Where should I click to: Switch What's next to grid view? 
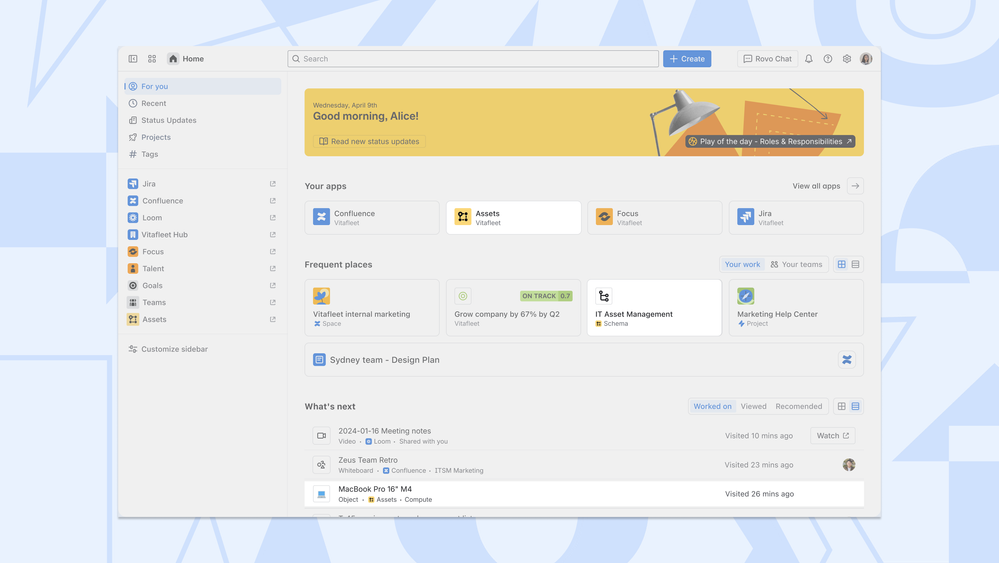point(842,406)
